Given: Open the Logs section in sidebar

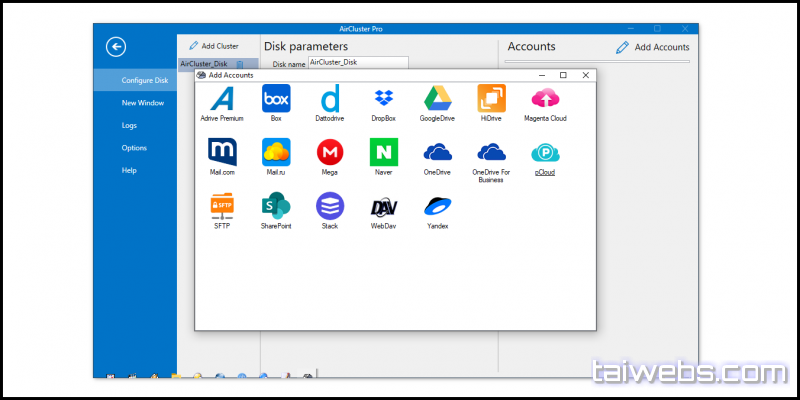Looking at the screenshot, I should (129, 125).
